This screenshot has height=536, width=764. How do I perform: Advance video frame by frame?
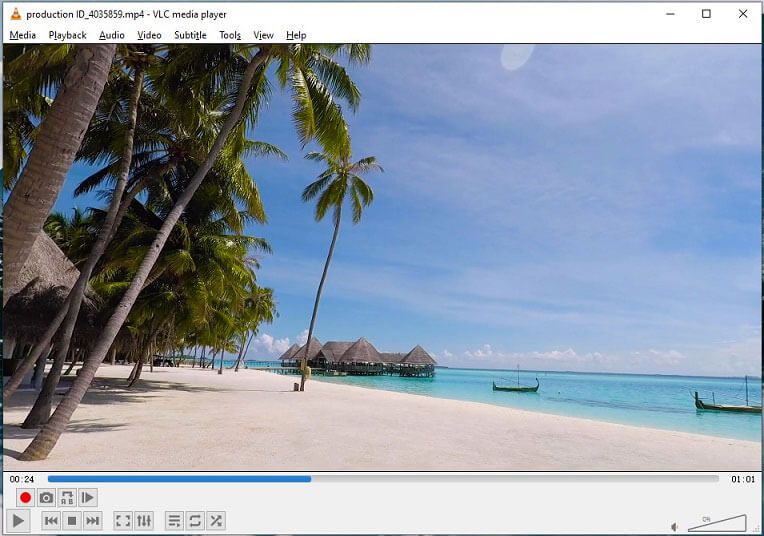(x=88, y=498)
